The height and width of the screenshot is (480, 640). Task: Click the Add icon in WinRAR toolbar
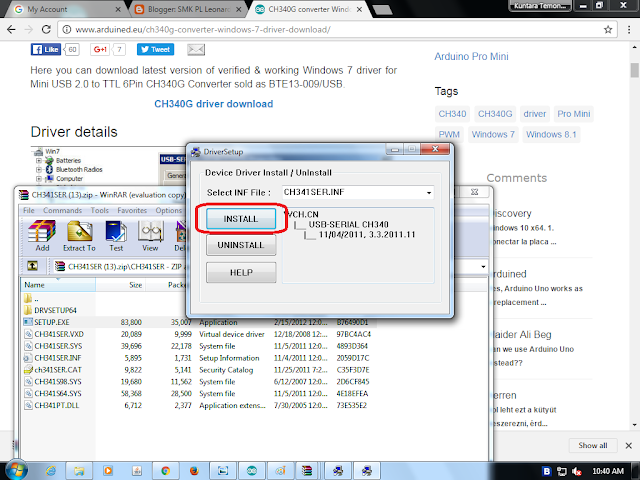pyautogui.click(x=42, y=236)
